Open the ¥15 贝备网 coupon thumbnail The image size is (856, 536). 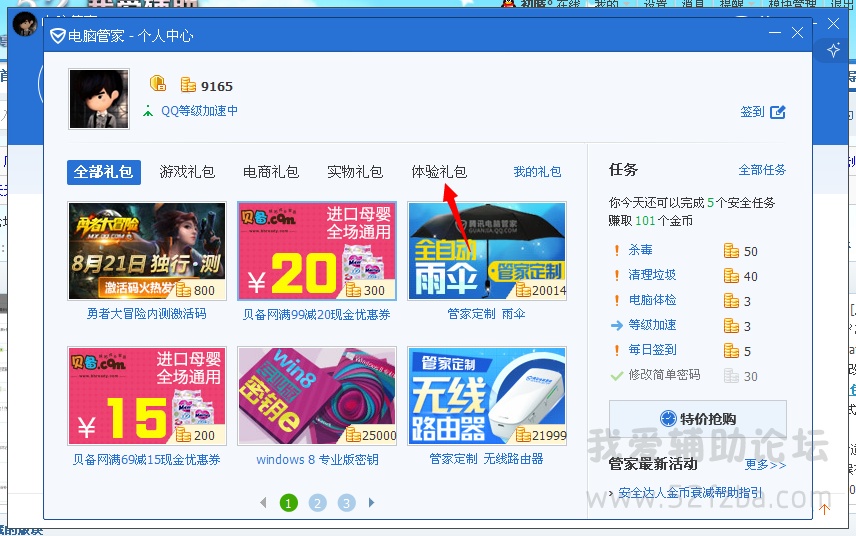147,396
